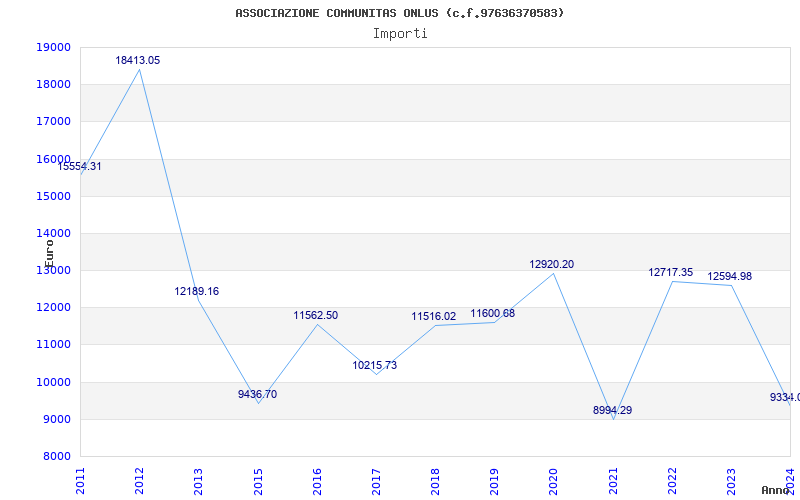The image size is (800, 500).
Task: Click the 9436.70 data label
Action: click(x=258, y=394)
